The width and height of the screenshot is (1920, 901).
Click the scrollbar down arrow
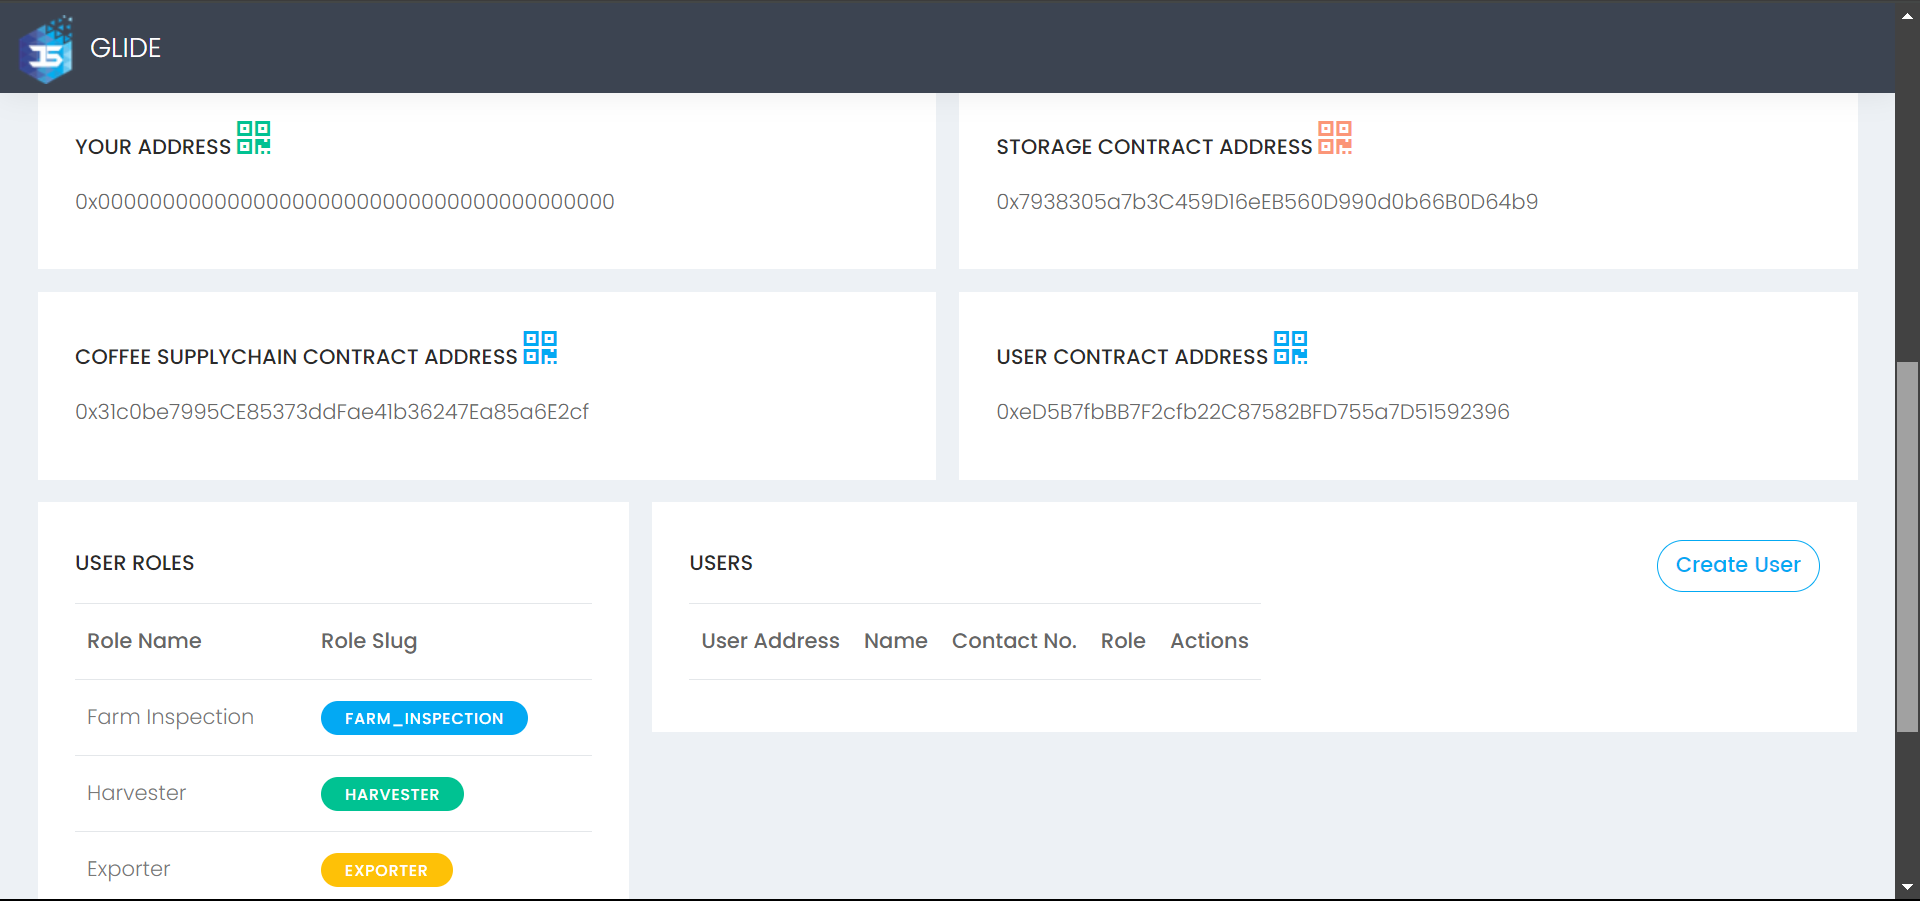click(x=1907, y=887)
